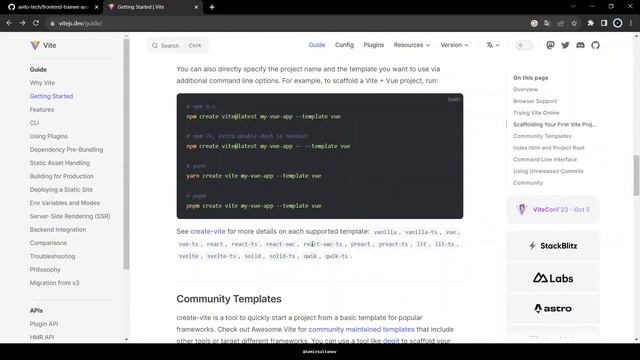Open the language translation dropdown
The image size is (640, 360).
493,45
